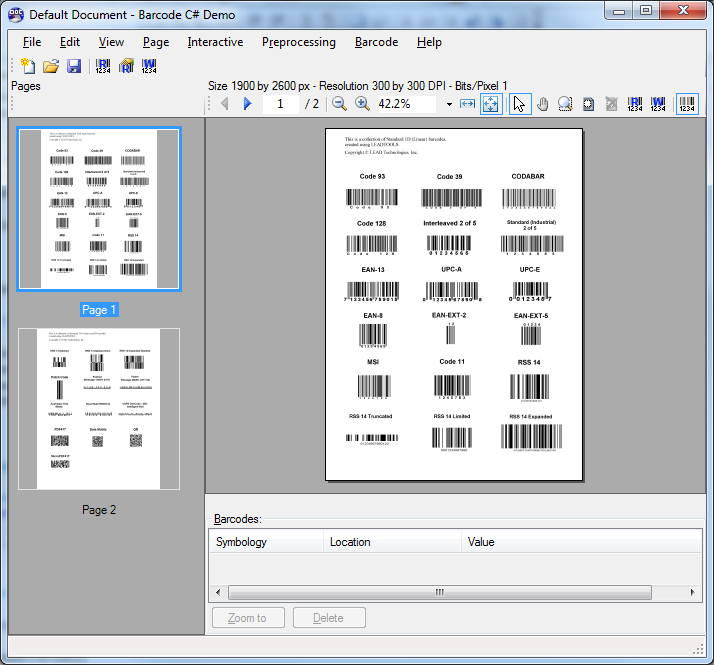Image resolution: width=714 pixels, height=665 pixels.
Task: Maximize the Barcode C# Demo window
Action: tap(646, 10)
